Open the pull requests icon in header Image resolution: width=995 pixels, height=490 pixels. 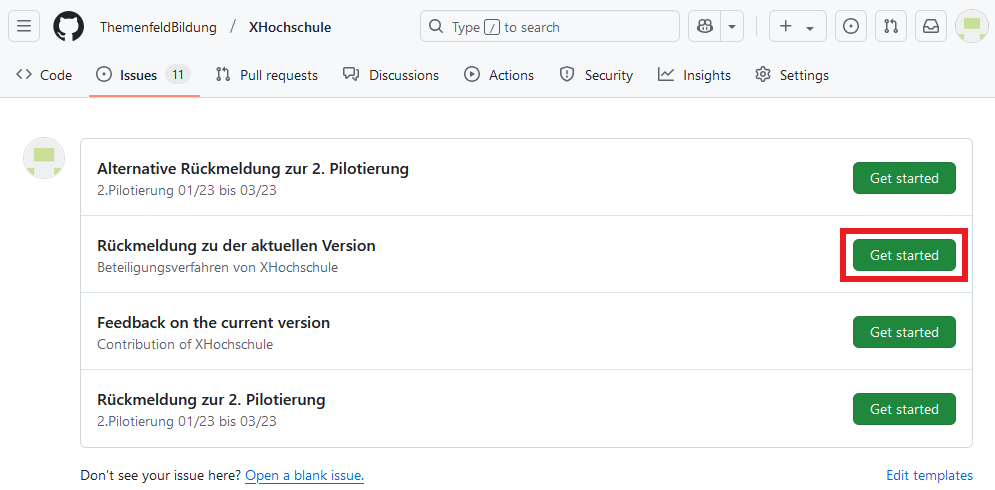(x=891, y=27)
